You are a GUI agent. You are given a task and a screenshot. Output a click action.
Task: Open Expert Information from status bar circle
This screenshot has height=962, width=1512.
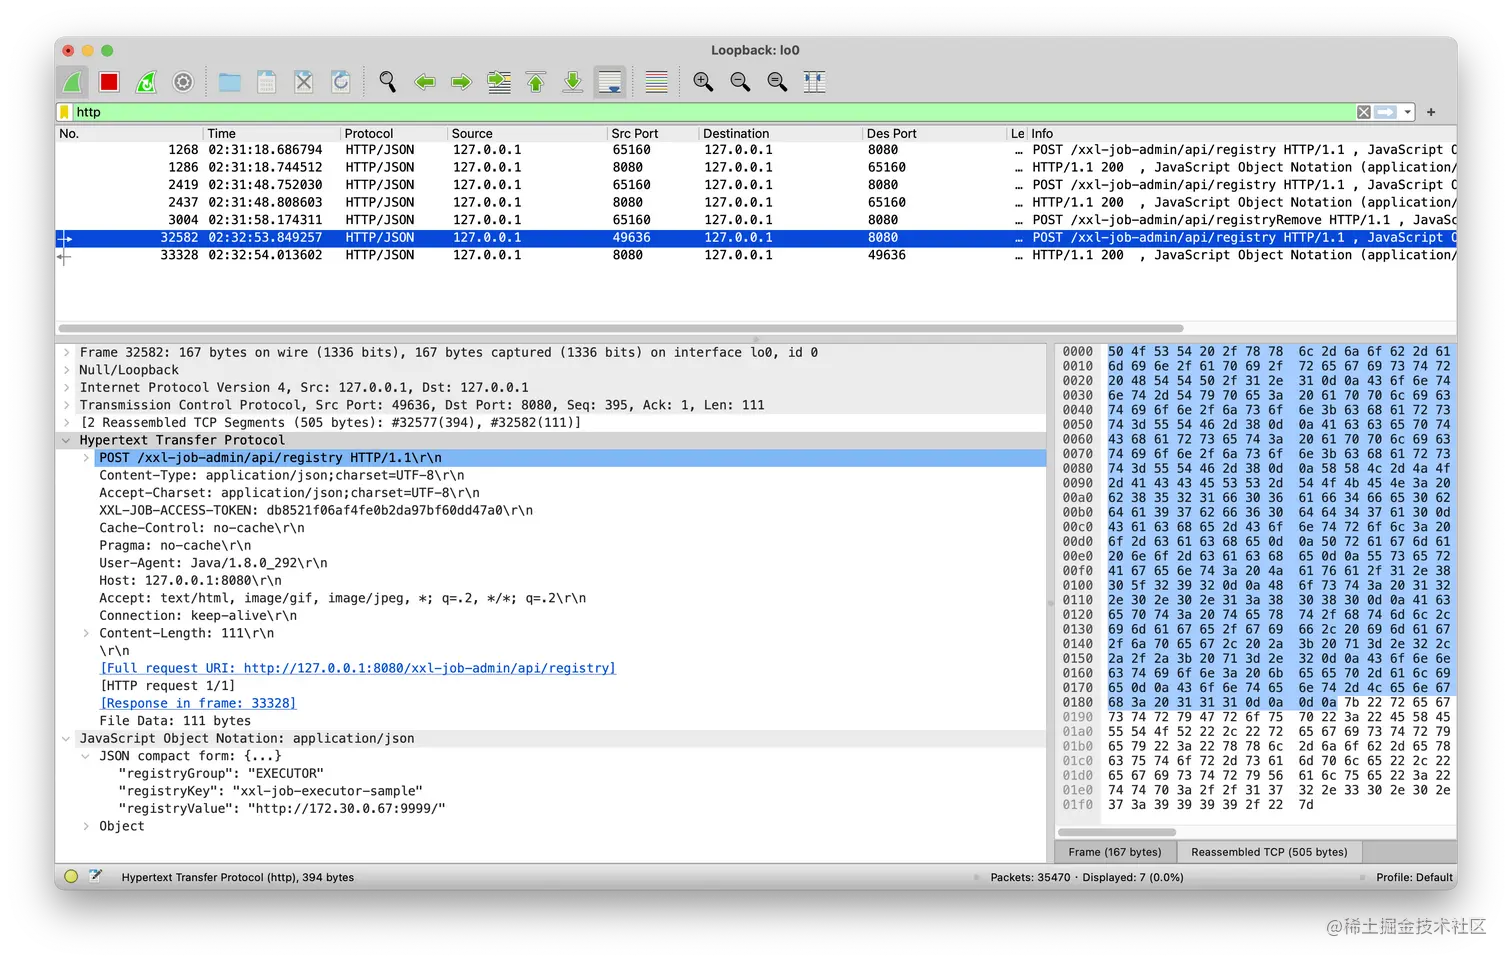coord(71,877)
